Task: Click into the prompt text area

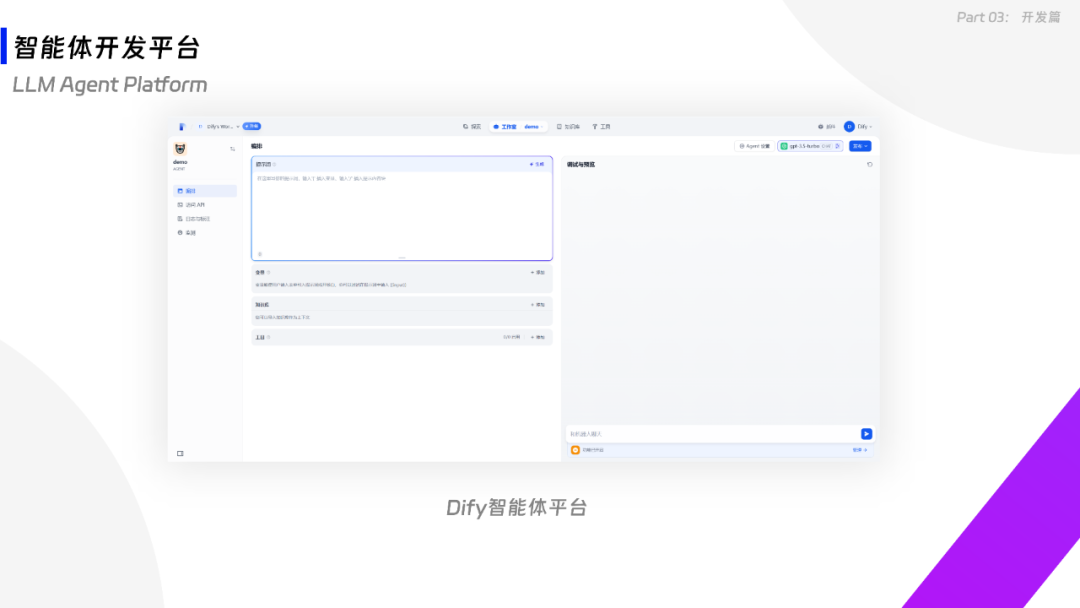Action: click(402, 213)
